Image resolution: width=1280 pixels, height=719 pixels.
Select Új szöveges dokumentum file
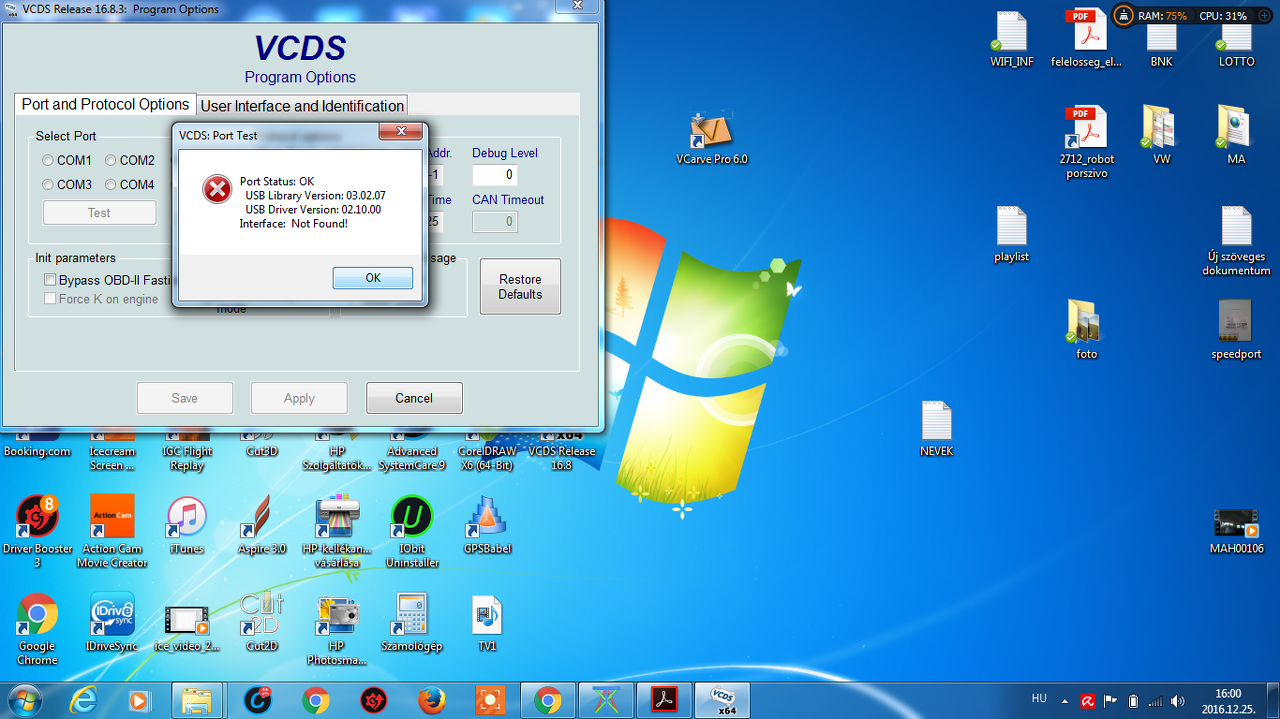pyautogui.click(x=1237, y=242)
